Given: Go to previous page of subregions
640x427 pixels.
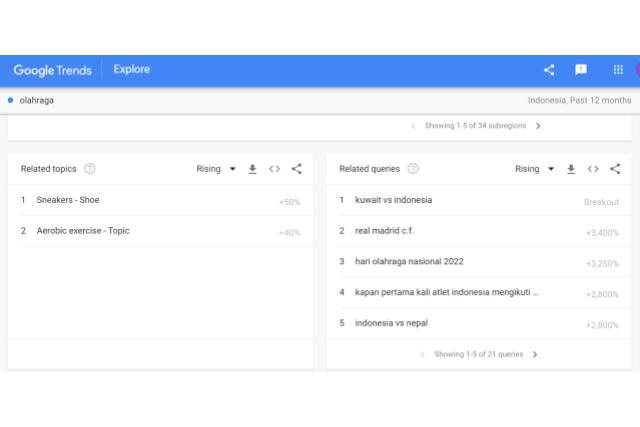Looking at the screenshot, I should click(413, 126).
